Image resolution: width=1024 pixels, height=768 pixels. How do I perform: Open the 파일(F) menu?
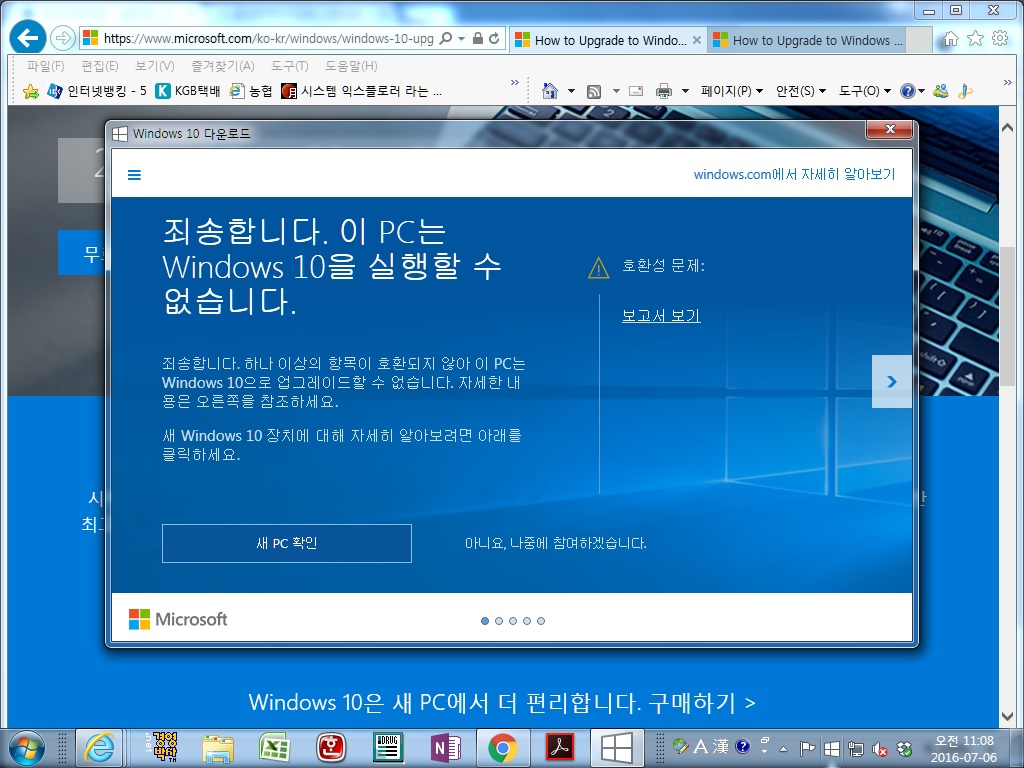(x=46, y=66)
